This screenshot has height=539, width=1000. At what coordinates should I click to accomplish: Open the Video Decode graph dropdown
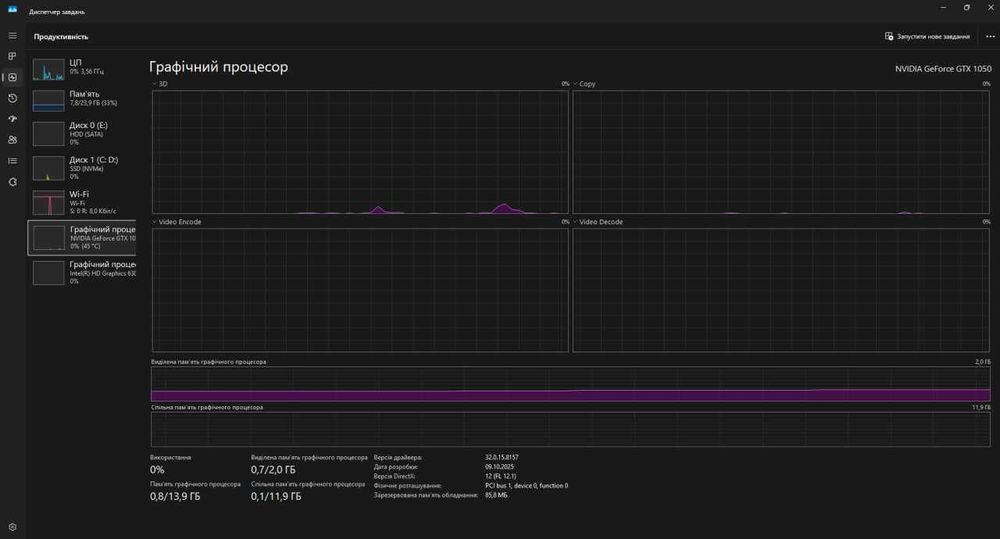[576, 222]
